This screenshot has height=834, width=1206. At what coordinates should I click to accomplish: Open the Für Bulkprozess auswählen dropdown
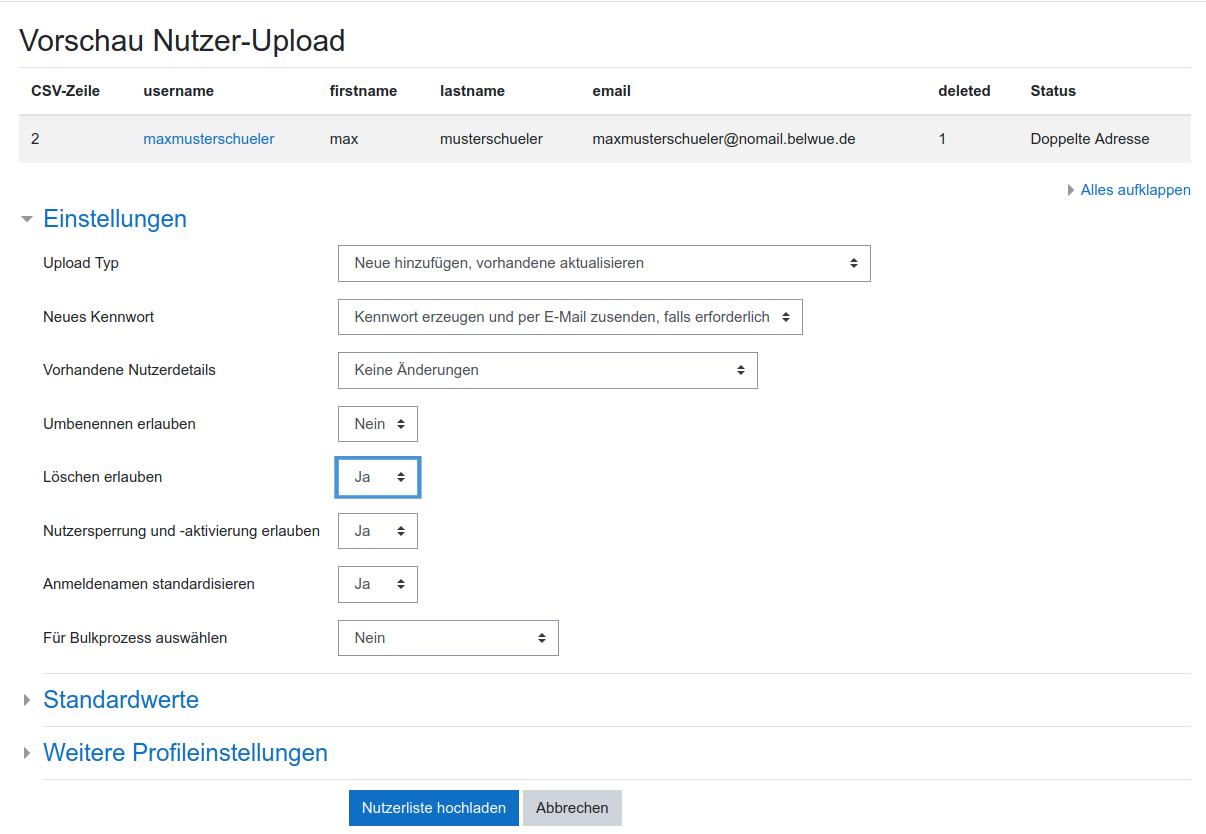[448, 638]
